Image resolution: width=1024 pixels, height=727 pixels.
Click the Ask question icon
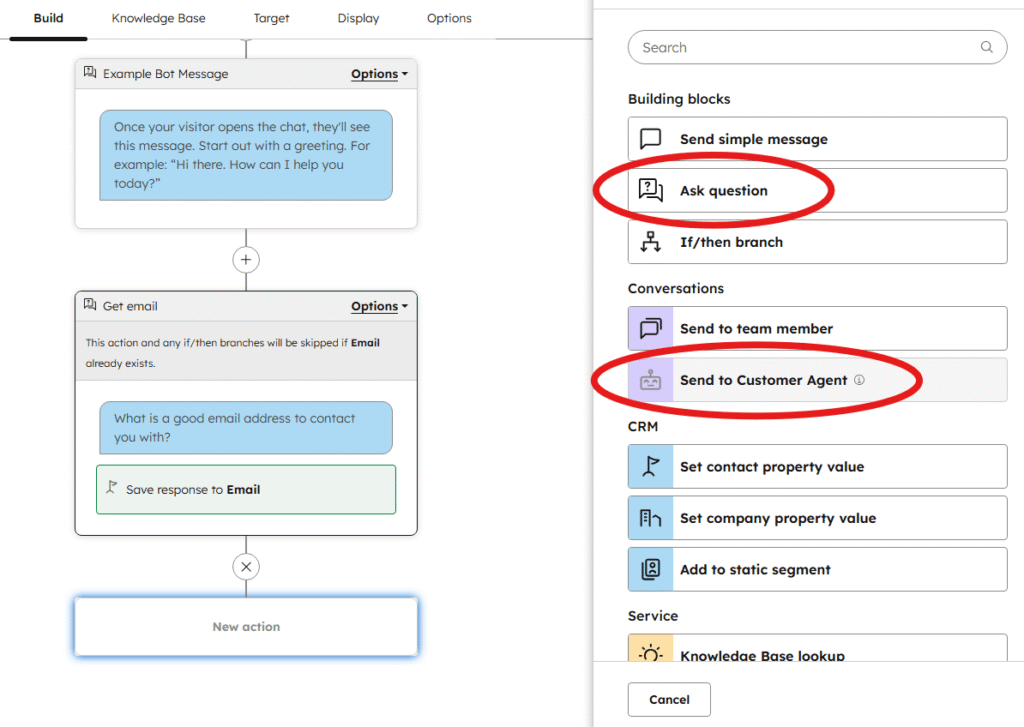651,190
